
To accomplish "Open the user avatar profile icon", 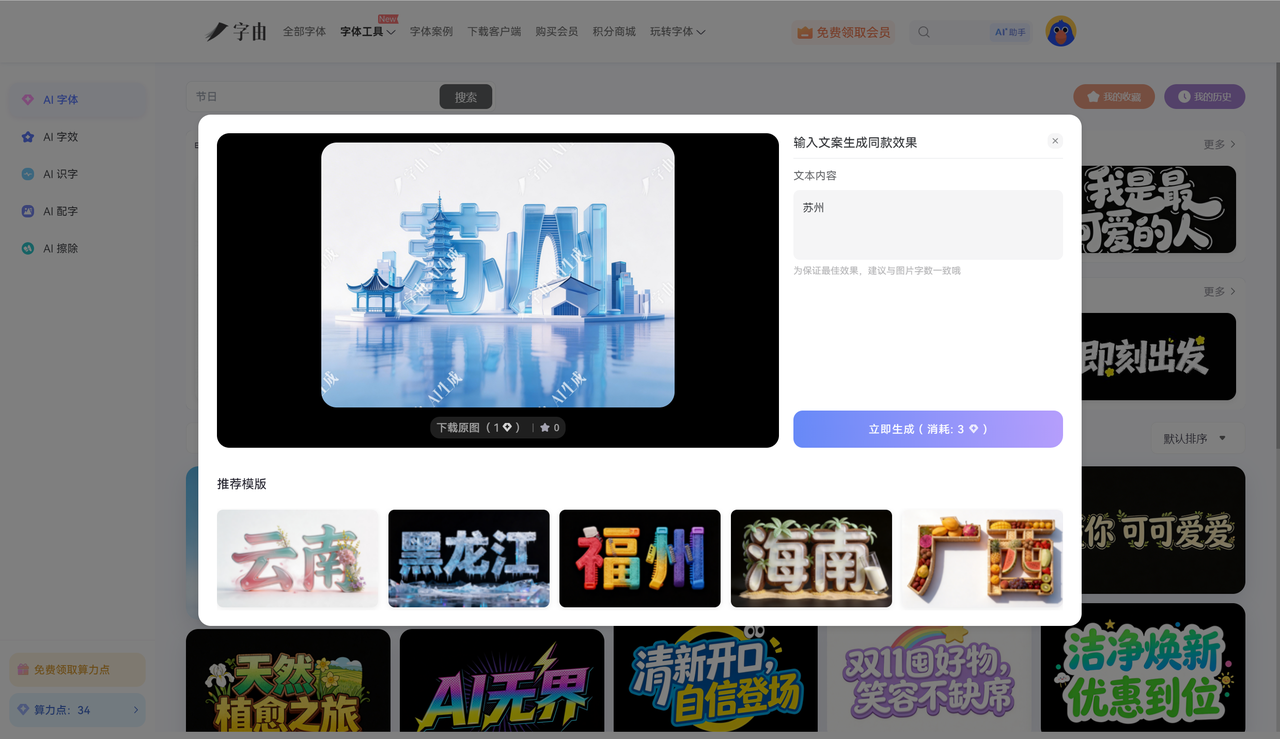I will point(1060,31).
